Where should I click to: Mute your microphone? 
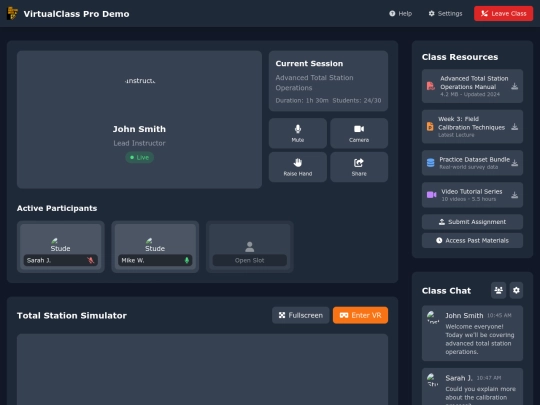point(298,133)
